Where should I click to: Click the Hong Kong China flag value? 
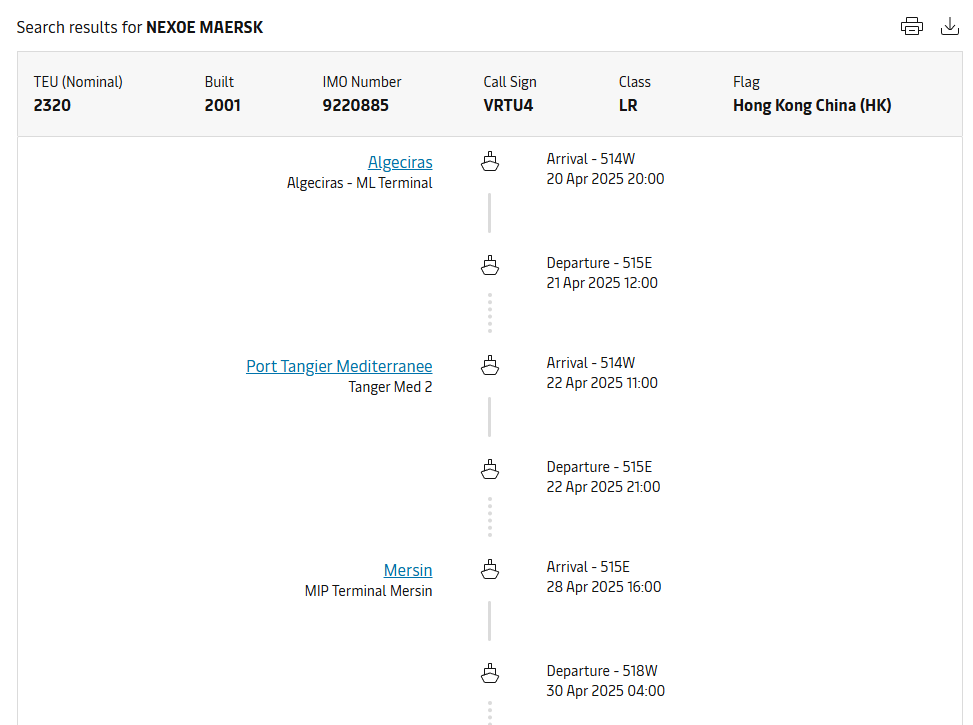[811, 105]
